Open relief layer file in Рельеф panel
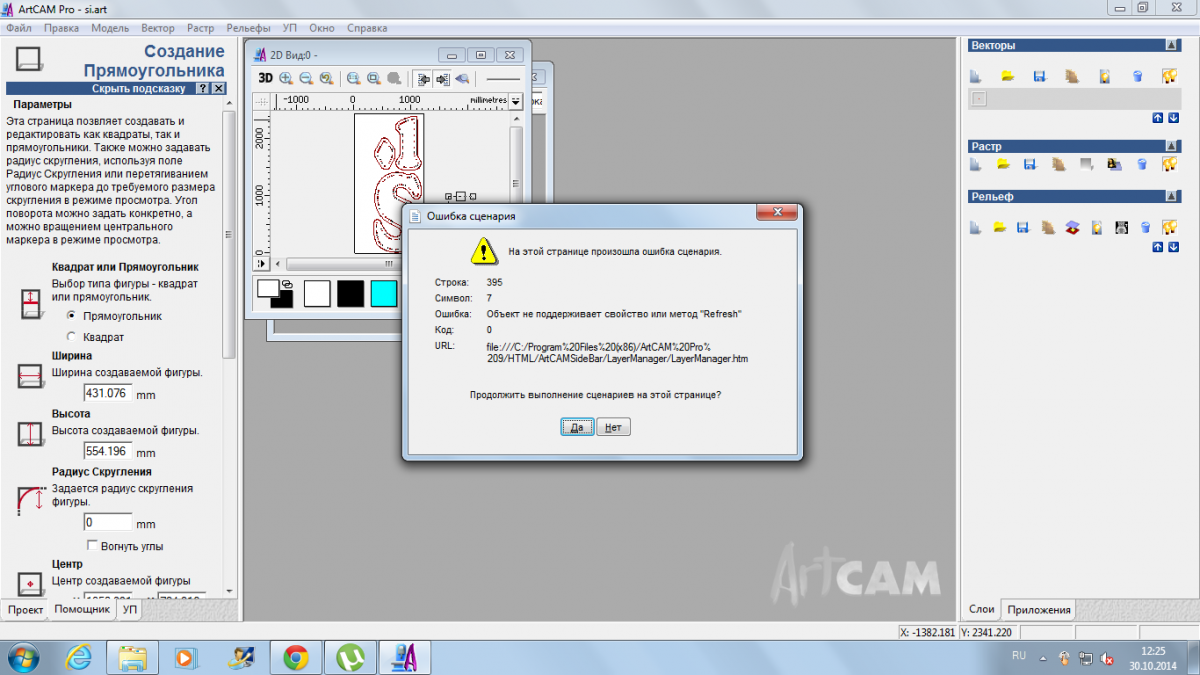This screenshot has height=675, width=1200. pos(999,227)
